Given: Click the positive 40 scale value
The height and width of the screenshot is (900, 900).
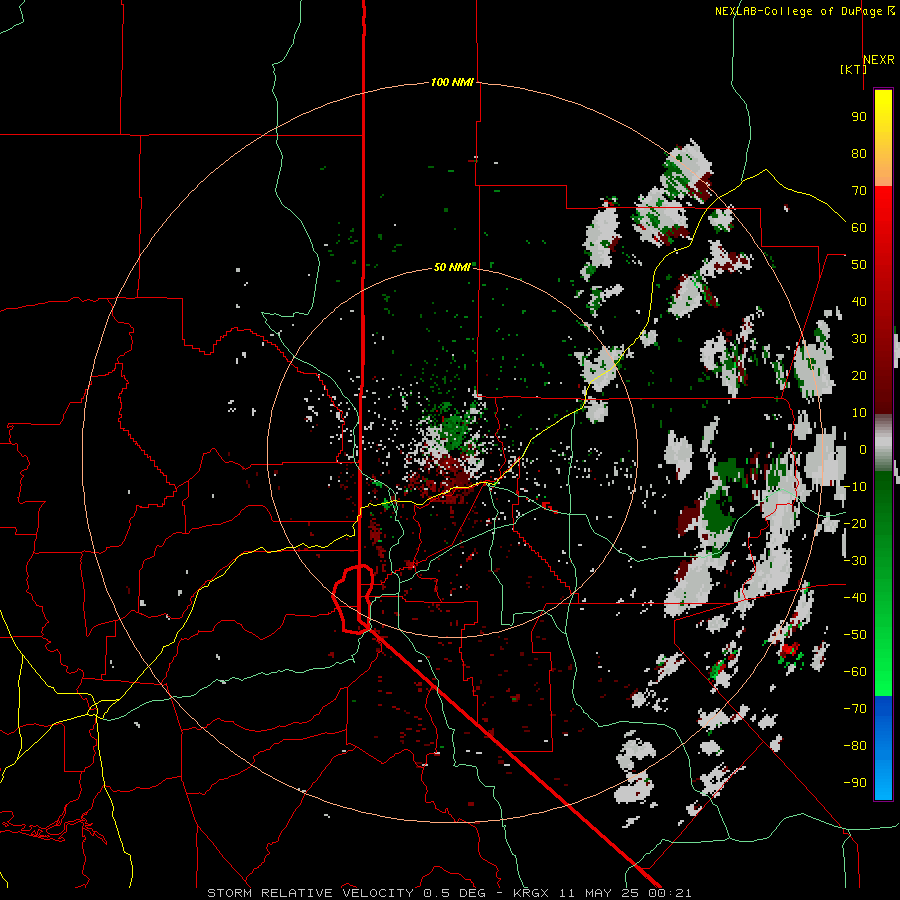Looking at the screenshot, I should pos(859,302).
